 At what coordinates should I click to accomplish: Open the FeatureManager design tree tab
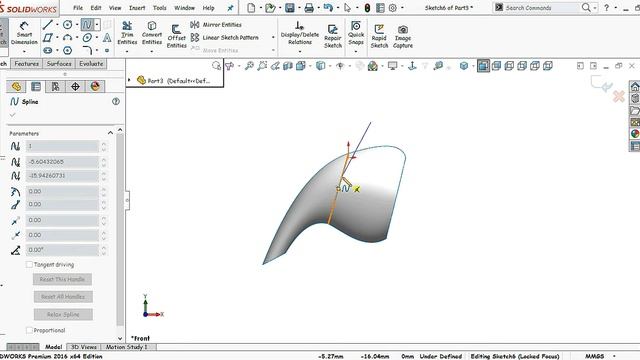pyautogui.click(x=16, y=87)
